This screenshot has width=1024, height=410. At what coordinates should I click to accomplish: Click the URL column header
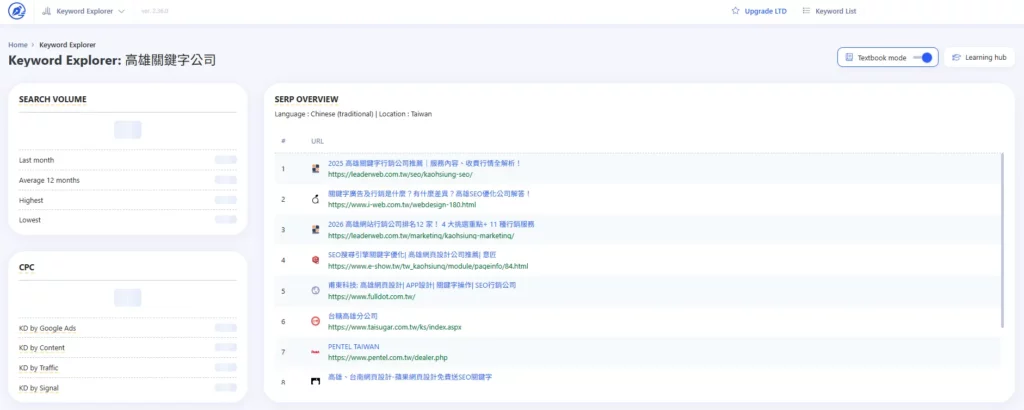[317, 141]
